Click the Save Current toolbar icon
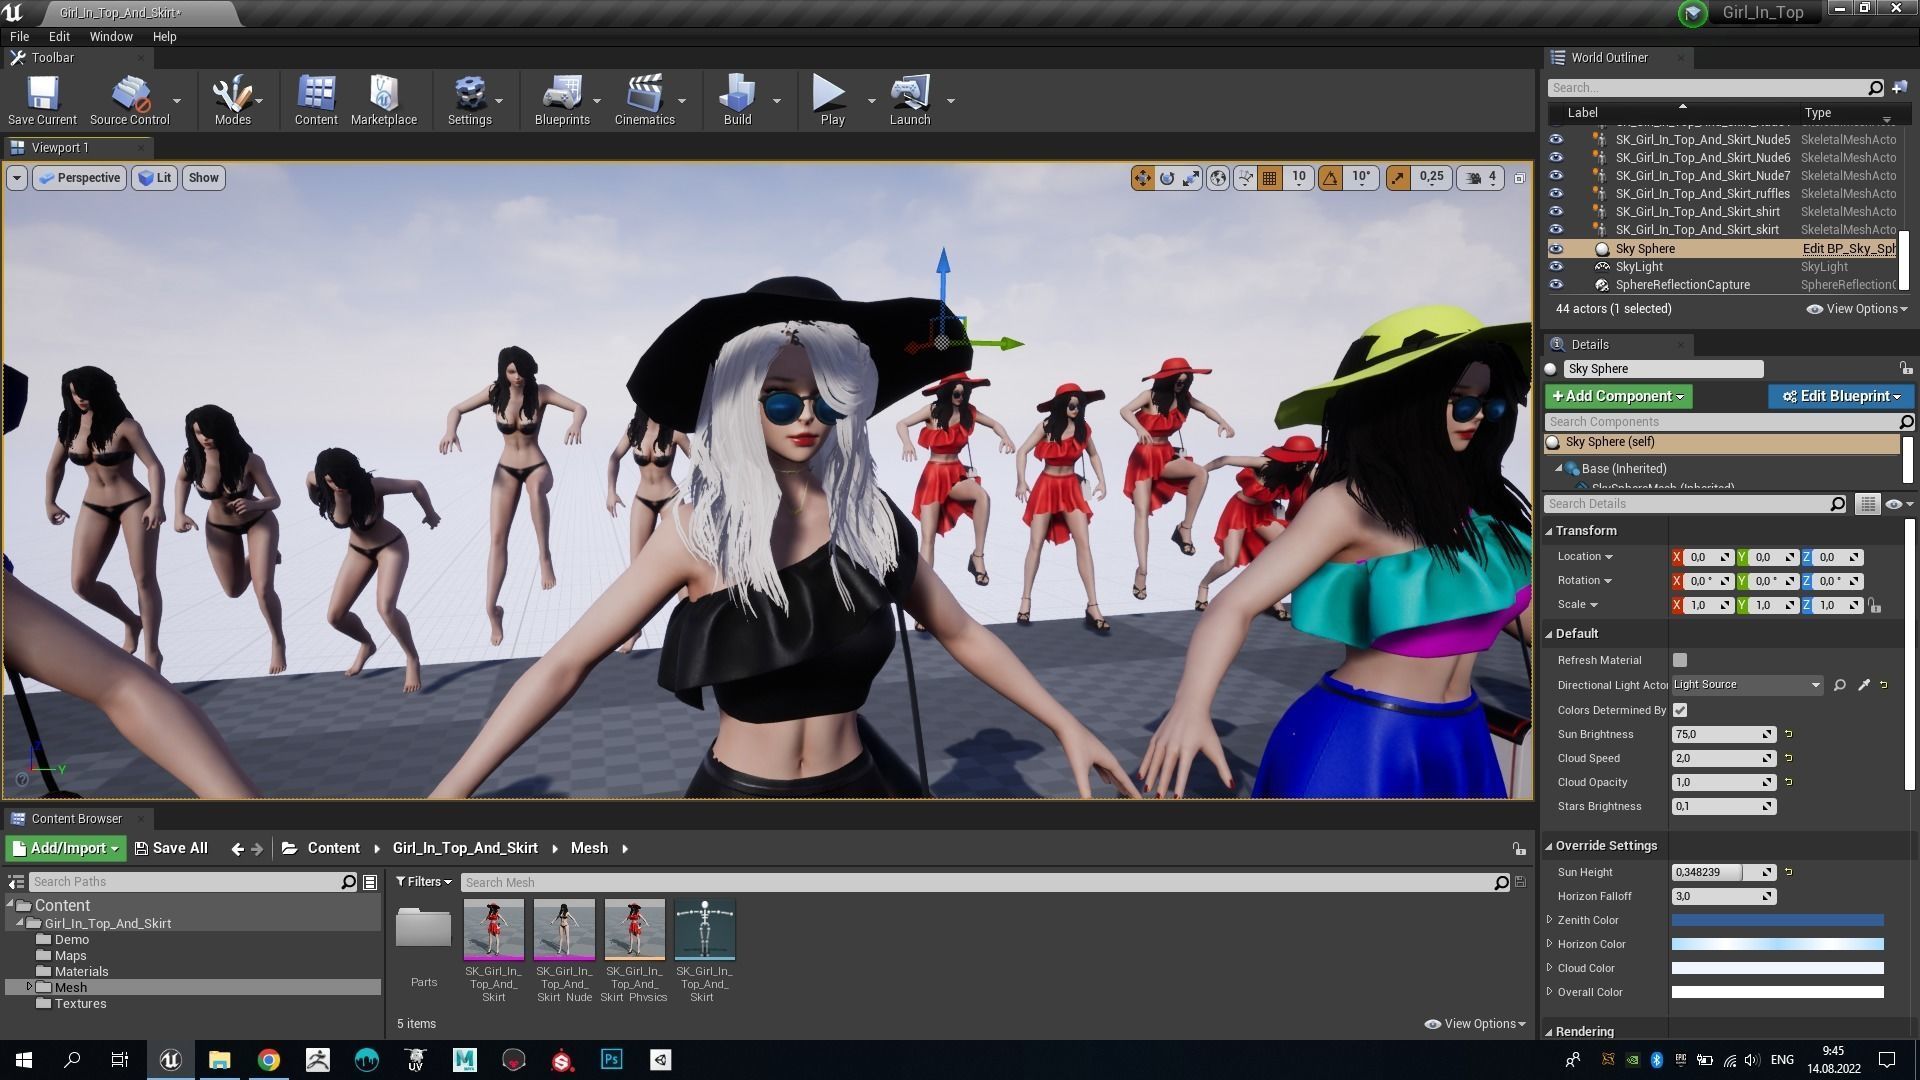Viewport: 1920px width, 1080px height. pos(42,99)
